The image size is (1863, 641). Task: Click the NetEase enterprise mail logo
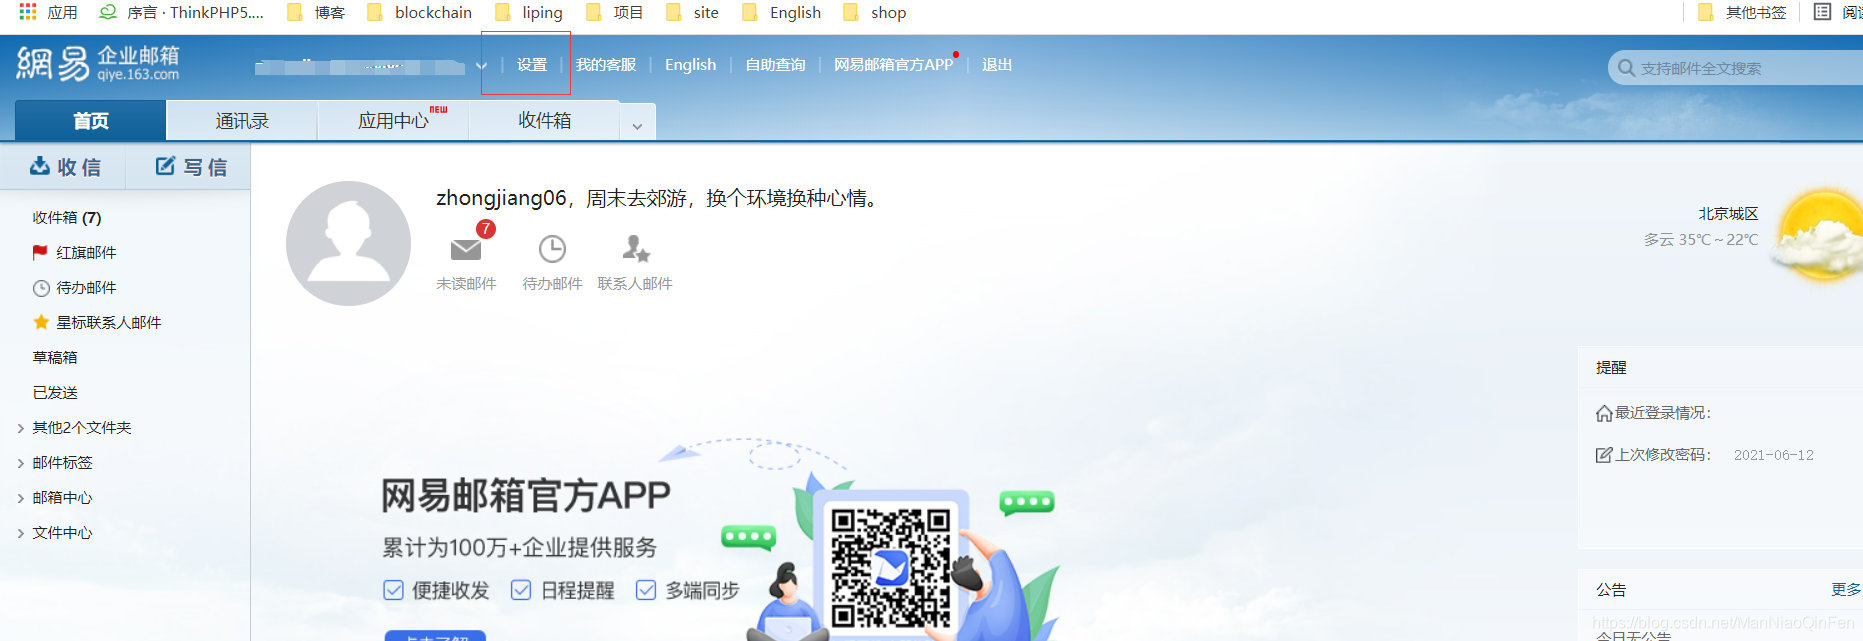98,63
